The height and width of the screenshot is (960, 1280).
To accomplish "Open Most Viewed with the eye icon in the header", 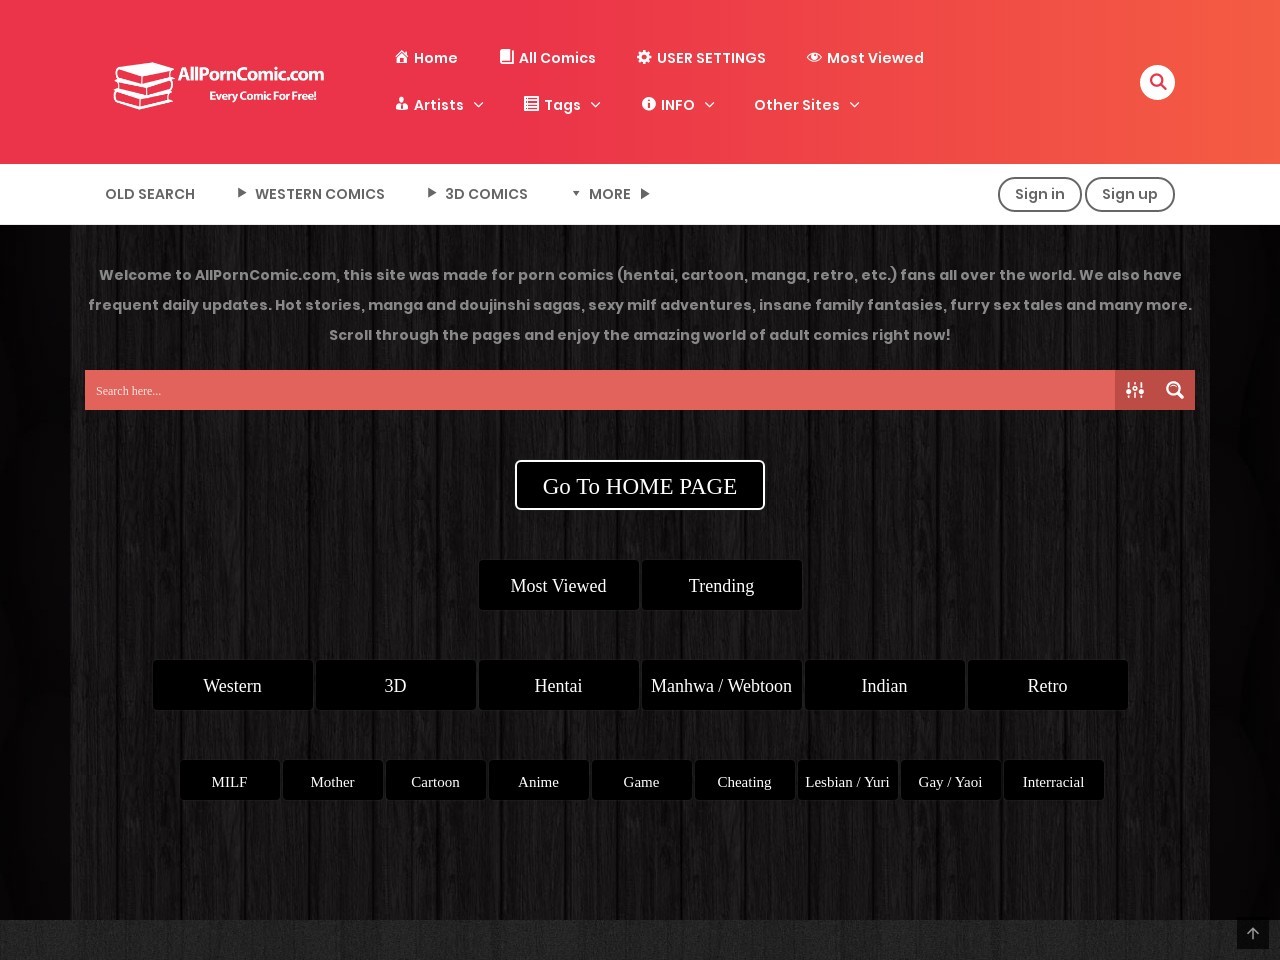I will [x=865, y=58].
